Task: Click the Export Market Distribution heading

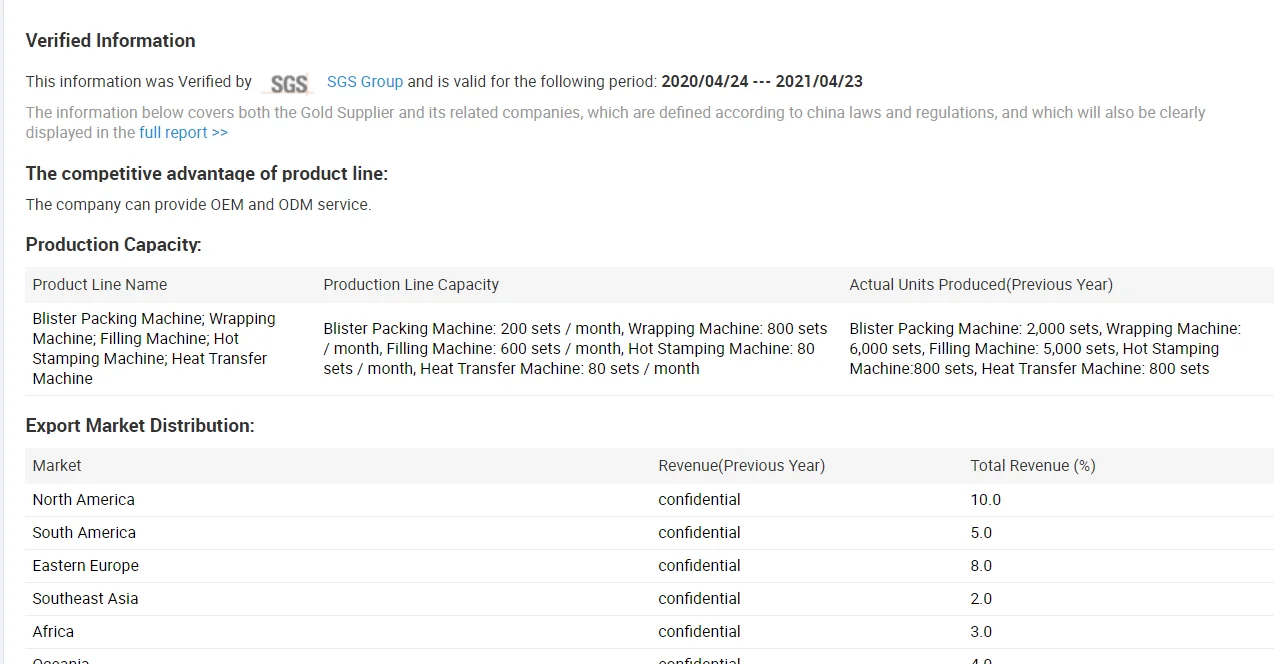Action: tap(140, 426)
